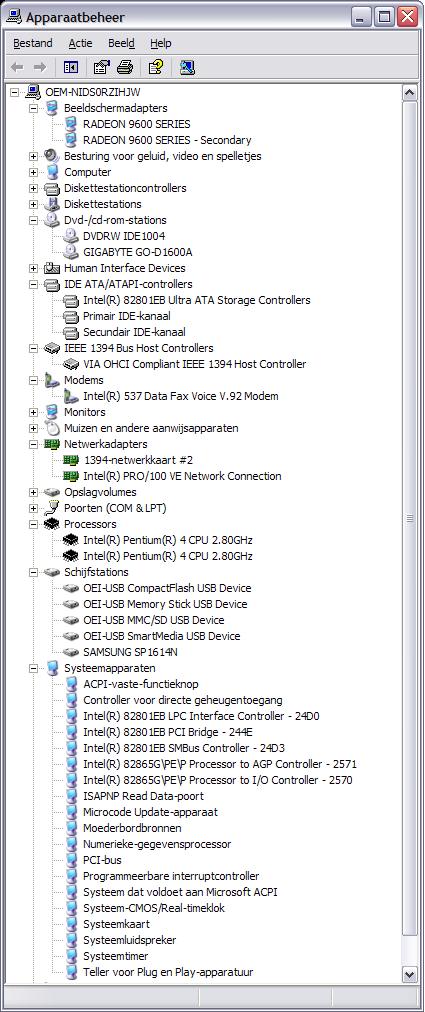This screenshot has height=1012, width=425.
Task: Select the Intel 537 Data Fax modem icon
Action: (x=71, y=396)
